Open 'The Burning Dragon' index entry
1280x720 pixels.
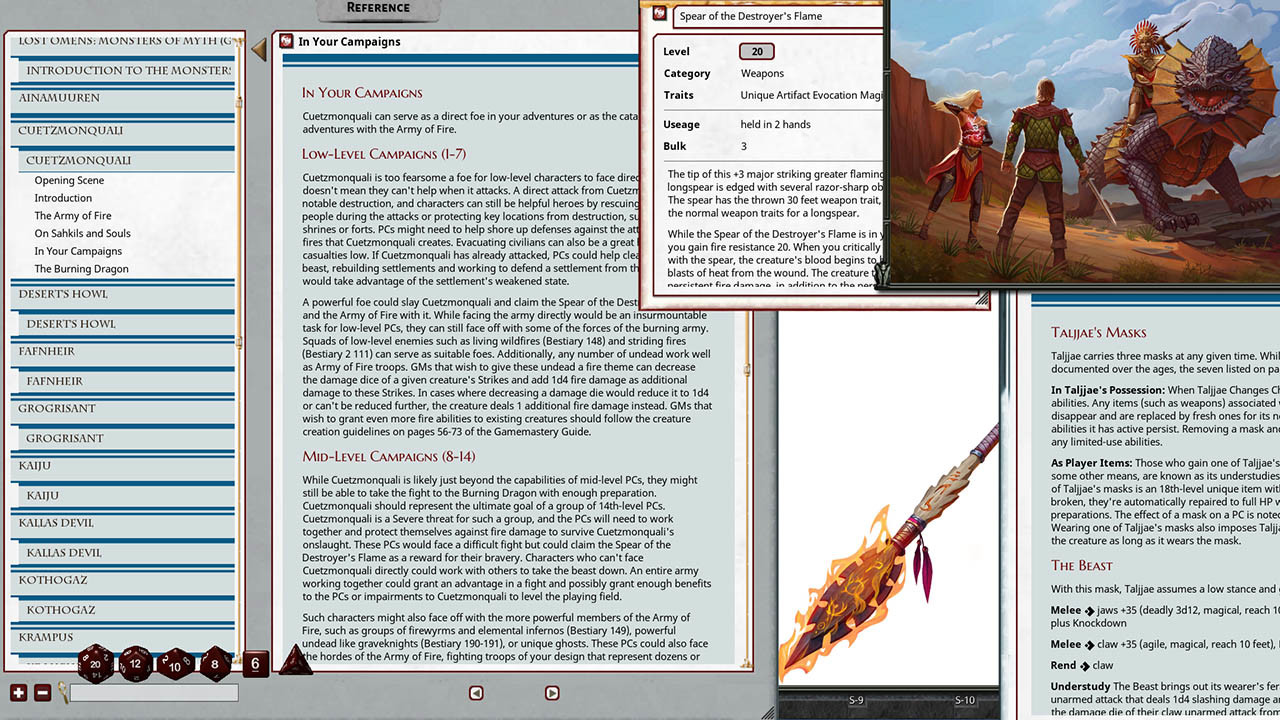[81, 269]
